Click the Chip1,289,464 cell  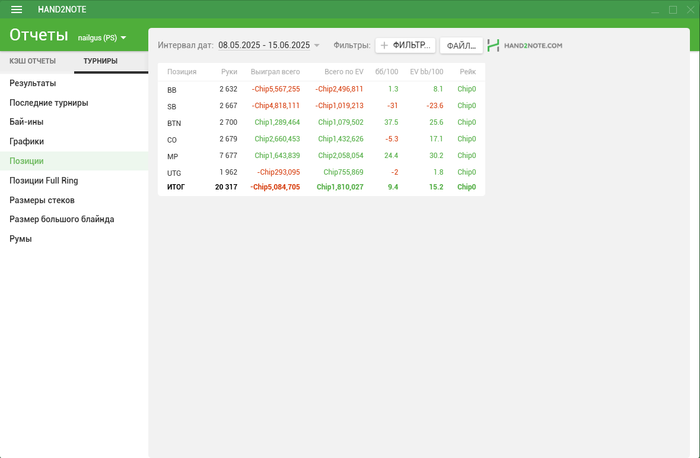(277, 122)
